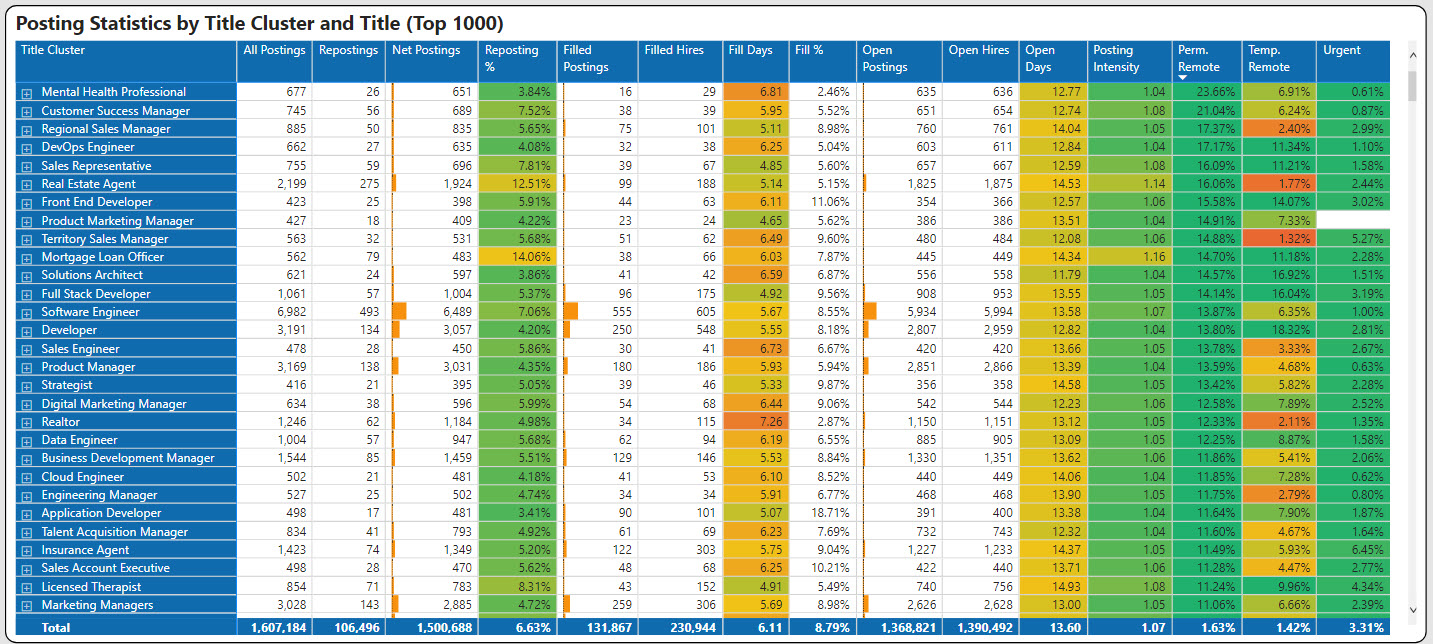Viewport: 1433px width, 644px height.
Task: Sort by Posting Intensity column header
Action: tap(1130, 61)
